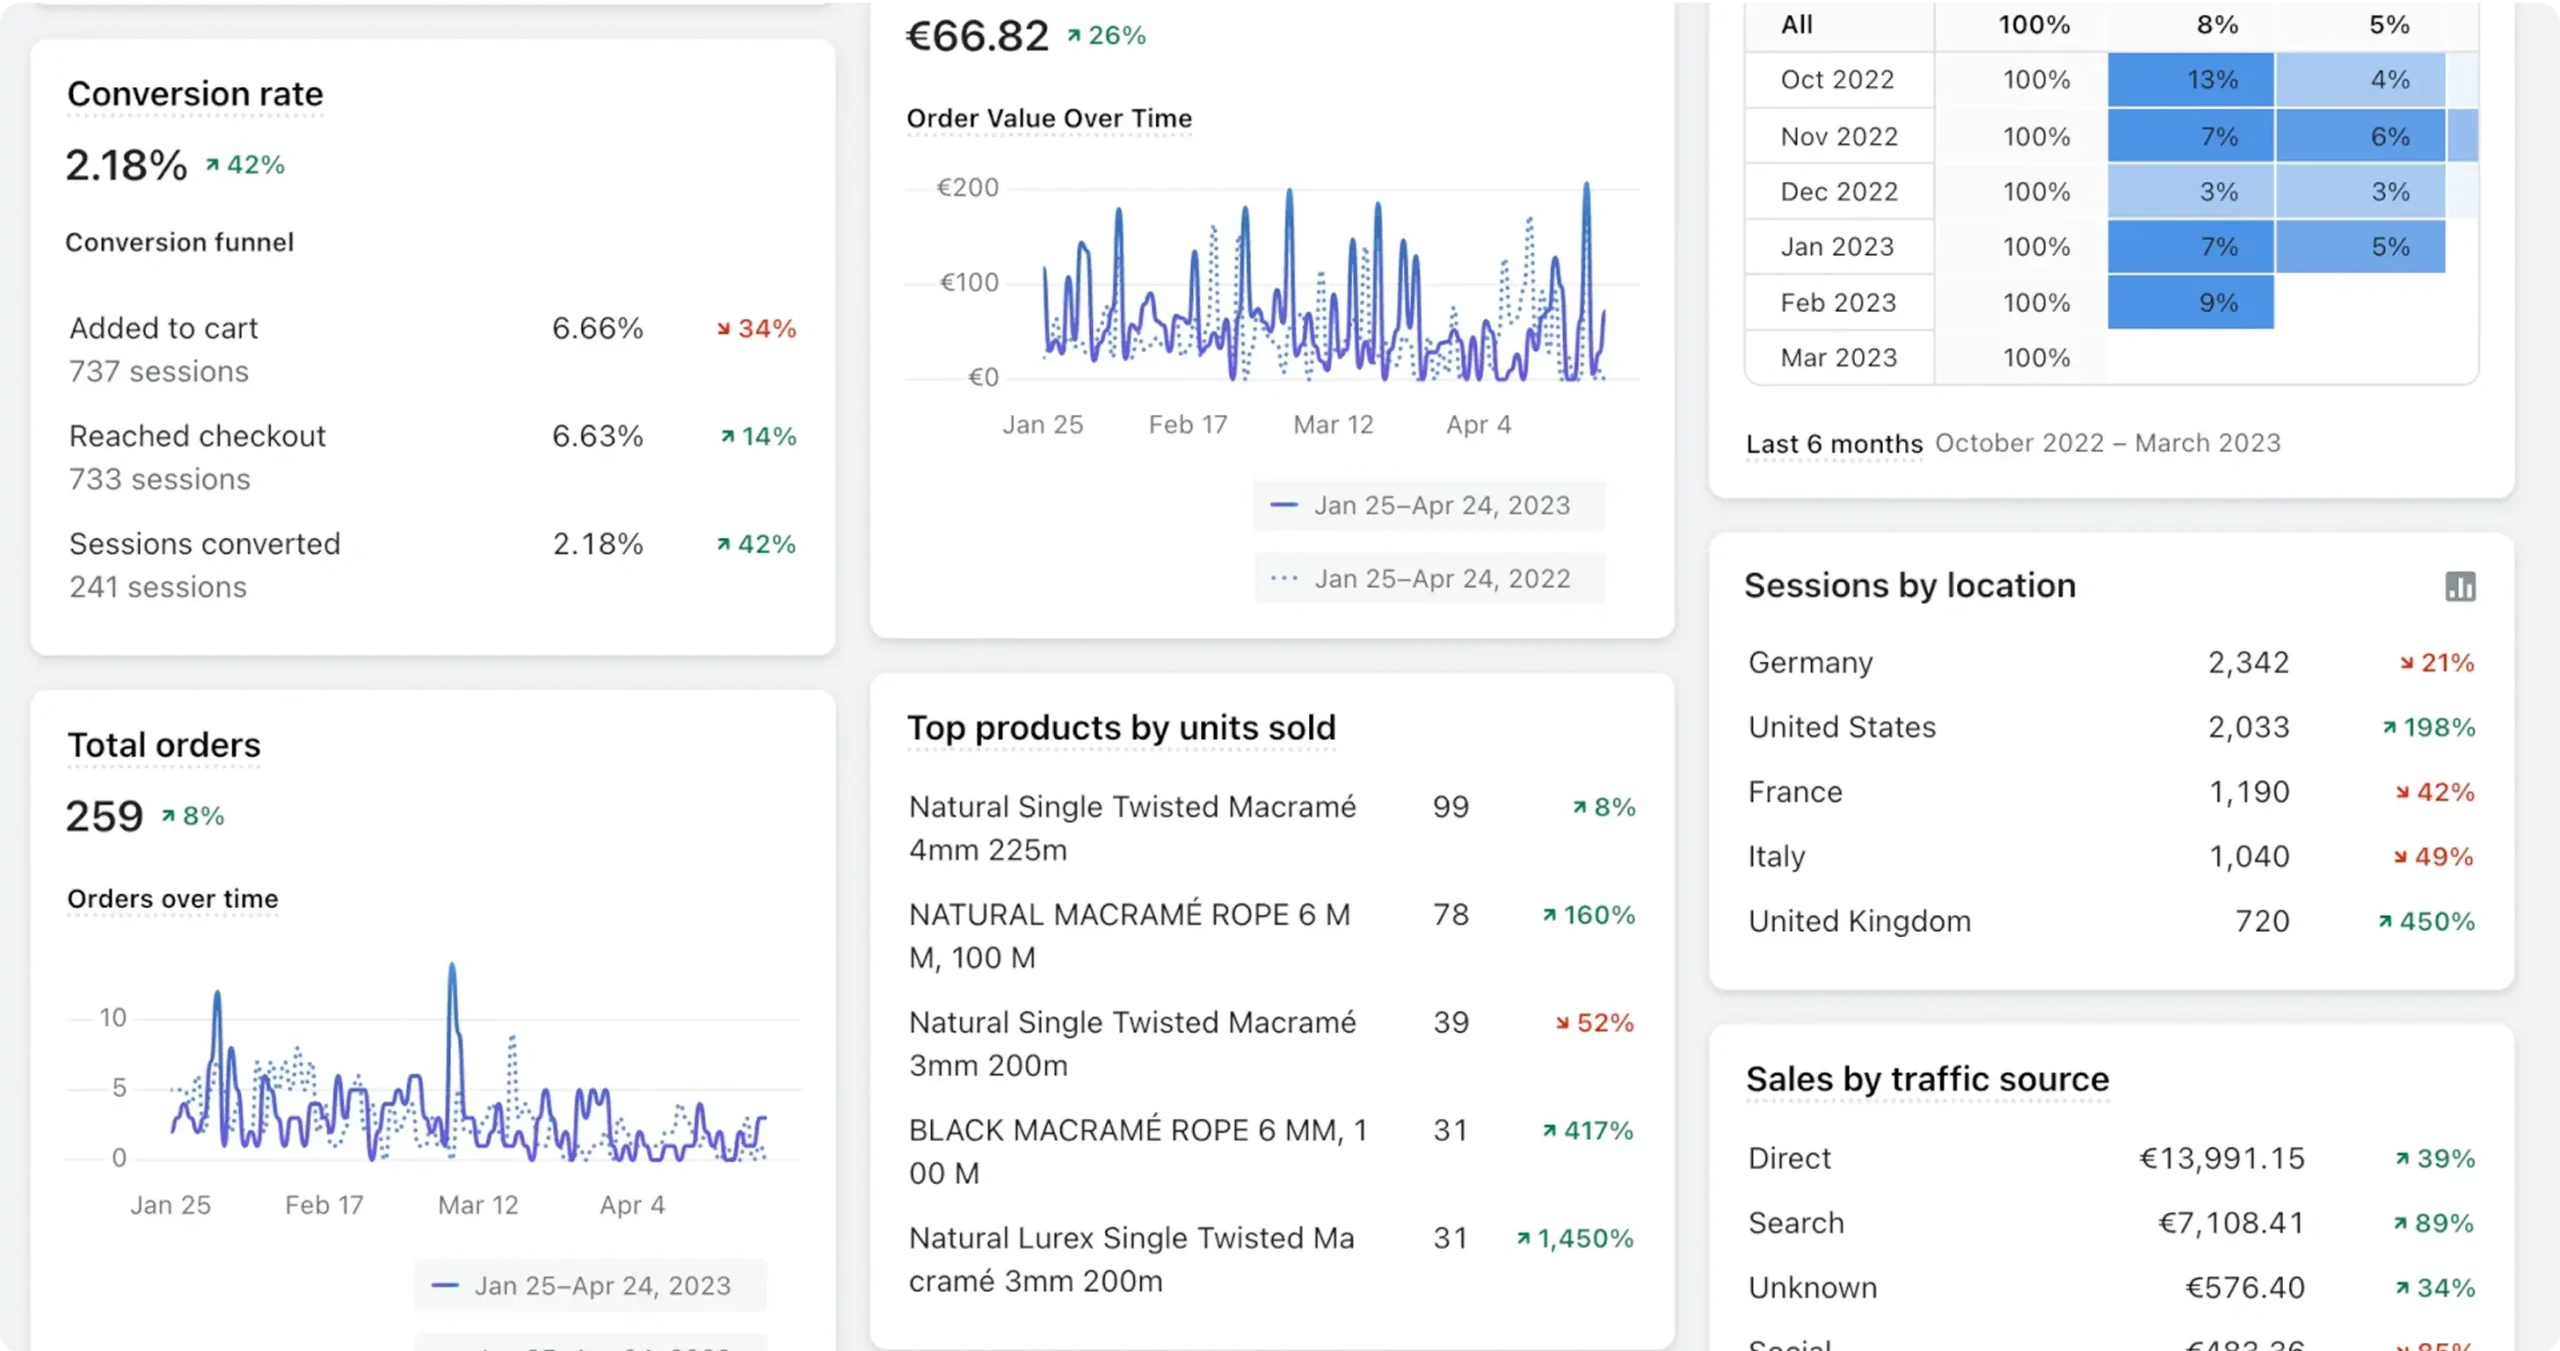
Task: Open the Total orders card title
Action: [x=164, y=745]
